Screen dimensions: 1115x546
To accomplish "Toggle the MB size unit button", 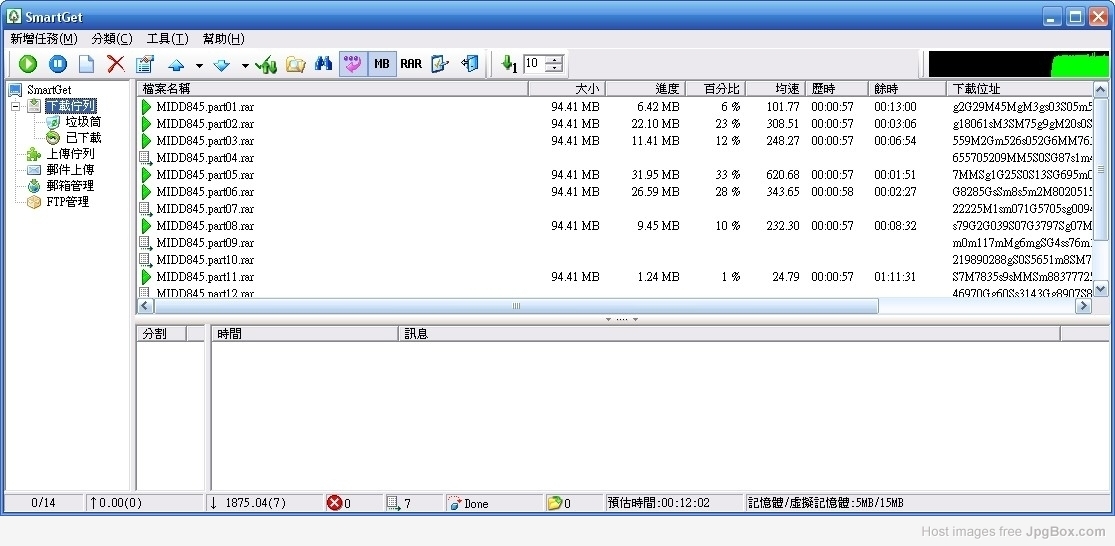I will click(x=382, y=64).
